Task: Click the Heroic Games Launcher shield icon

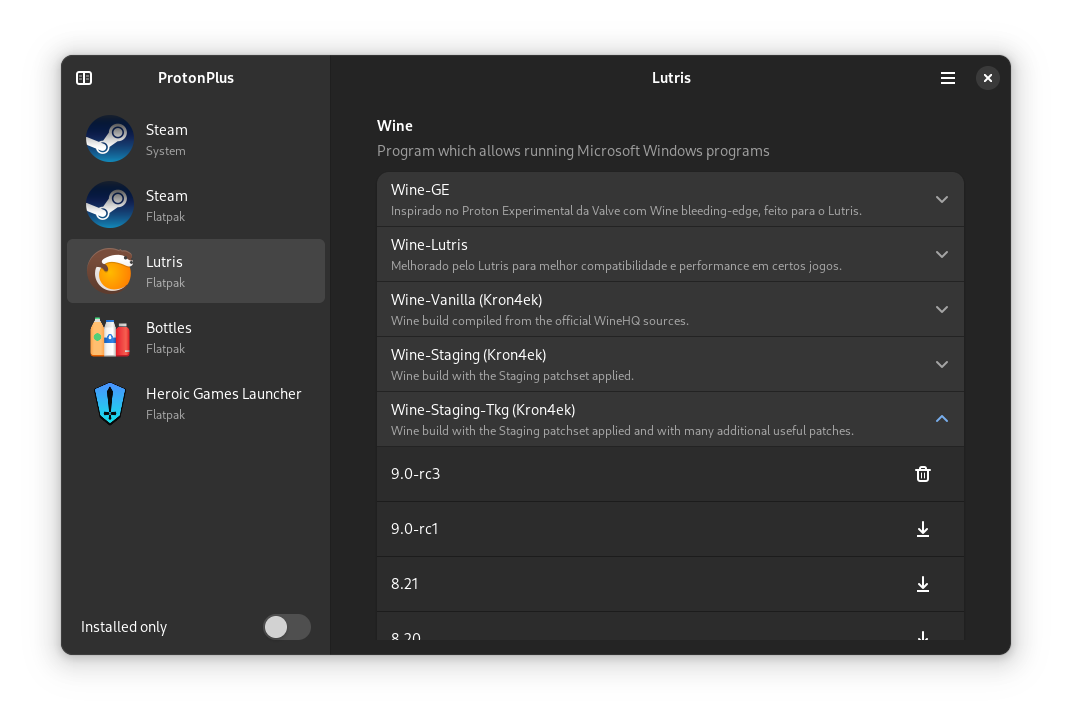Action: point(109,403)
